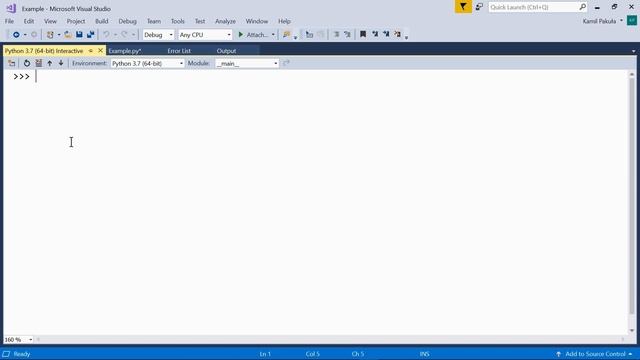The width and height of the screenshot is (640, 360).
Task: Click the icon right of the Module dropdown
Action: coord(286,63)
